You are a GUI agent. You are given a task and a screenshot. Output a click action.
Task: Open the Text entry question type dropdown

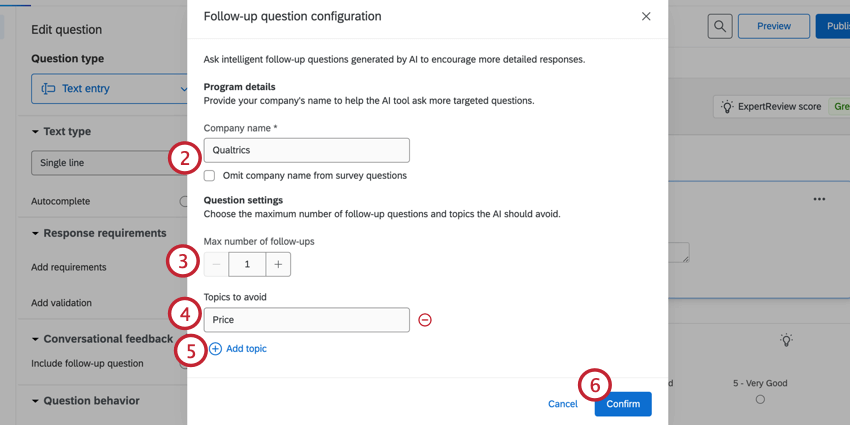click(x=110, y=89)
